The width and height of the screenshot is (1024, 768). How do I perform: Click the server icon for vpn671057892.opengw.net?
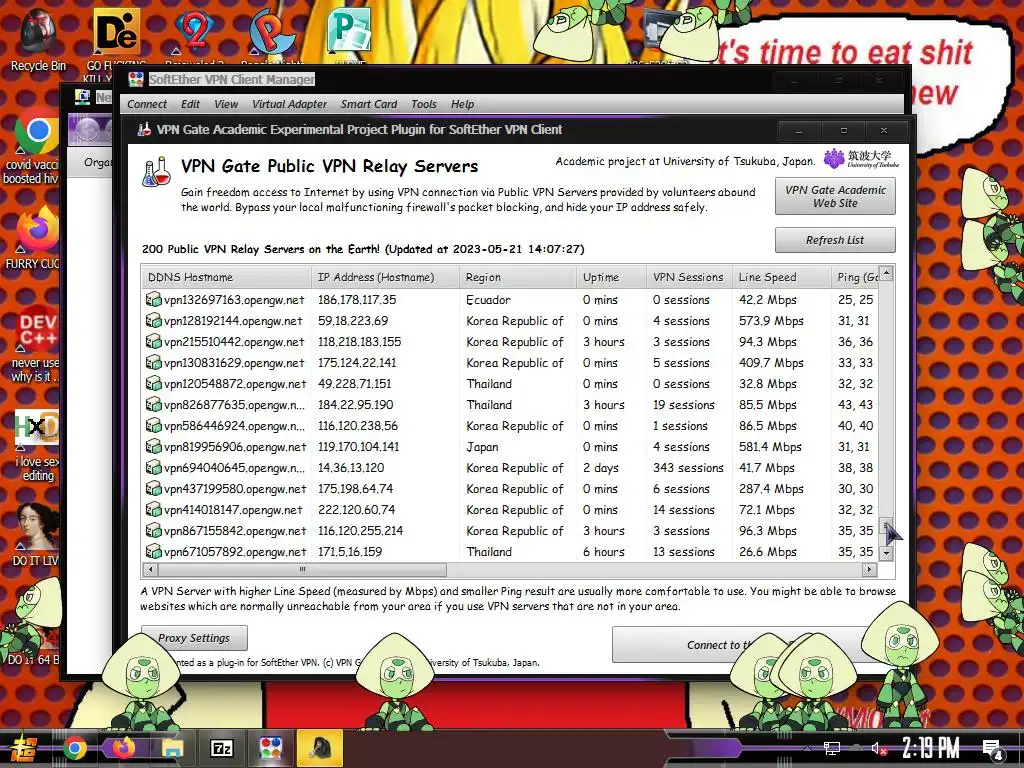coord(153,552)
